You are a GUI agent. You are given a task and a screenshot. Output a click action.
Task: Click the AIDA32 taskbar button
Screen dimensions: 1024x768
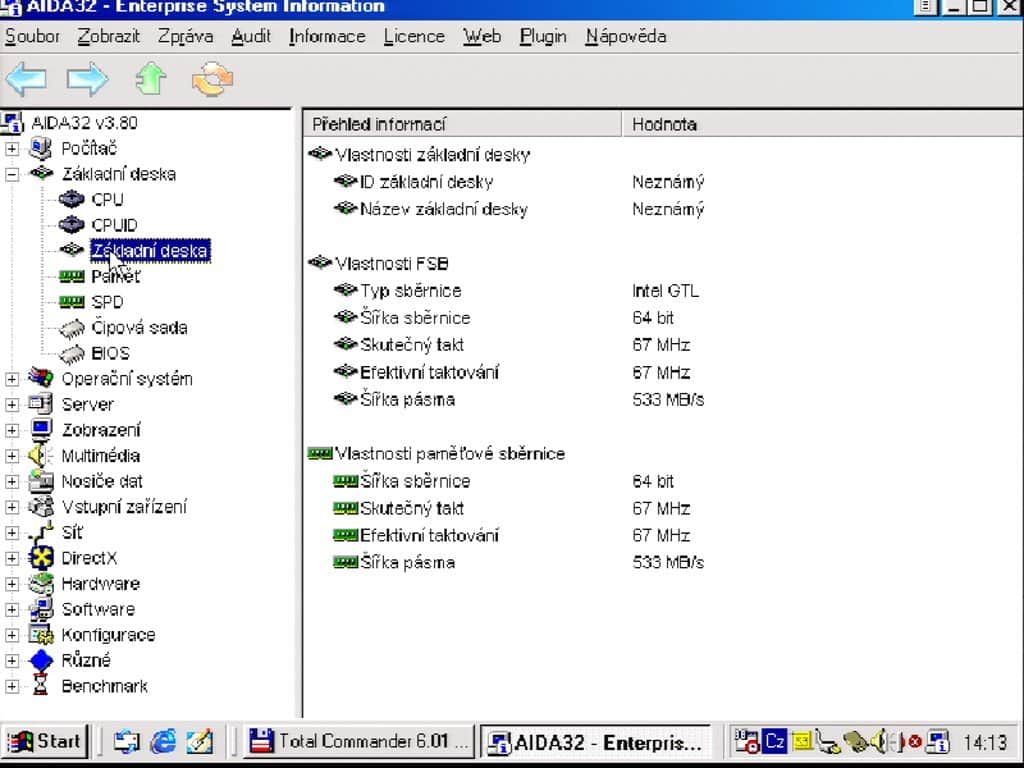[x=596, y=741]
